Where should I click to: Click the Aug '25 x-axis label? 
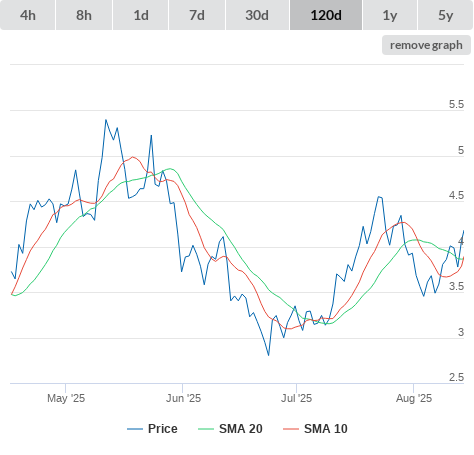point(414,398)
